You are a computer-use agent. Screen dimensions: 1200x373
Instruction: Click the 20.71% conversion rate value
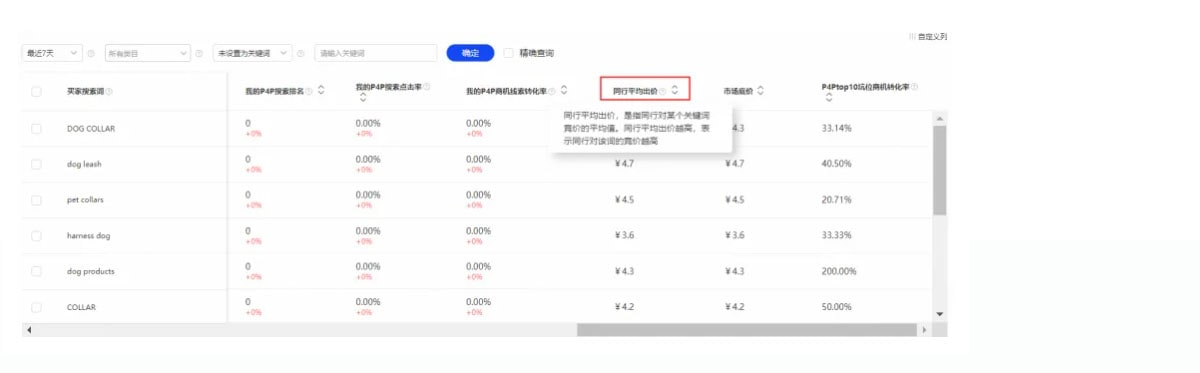(836, 200)
